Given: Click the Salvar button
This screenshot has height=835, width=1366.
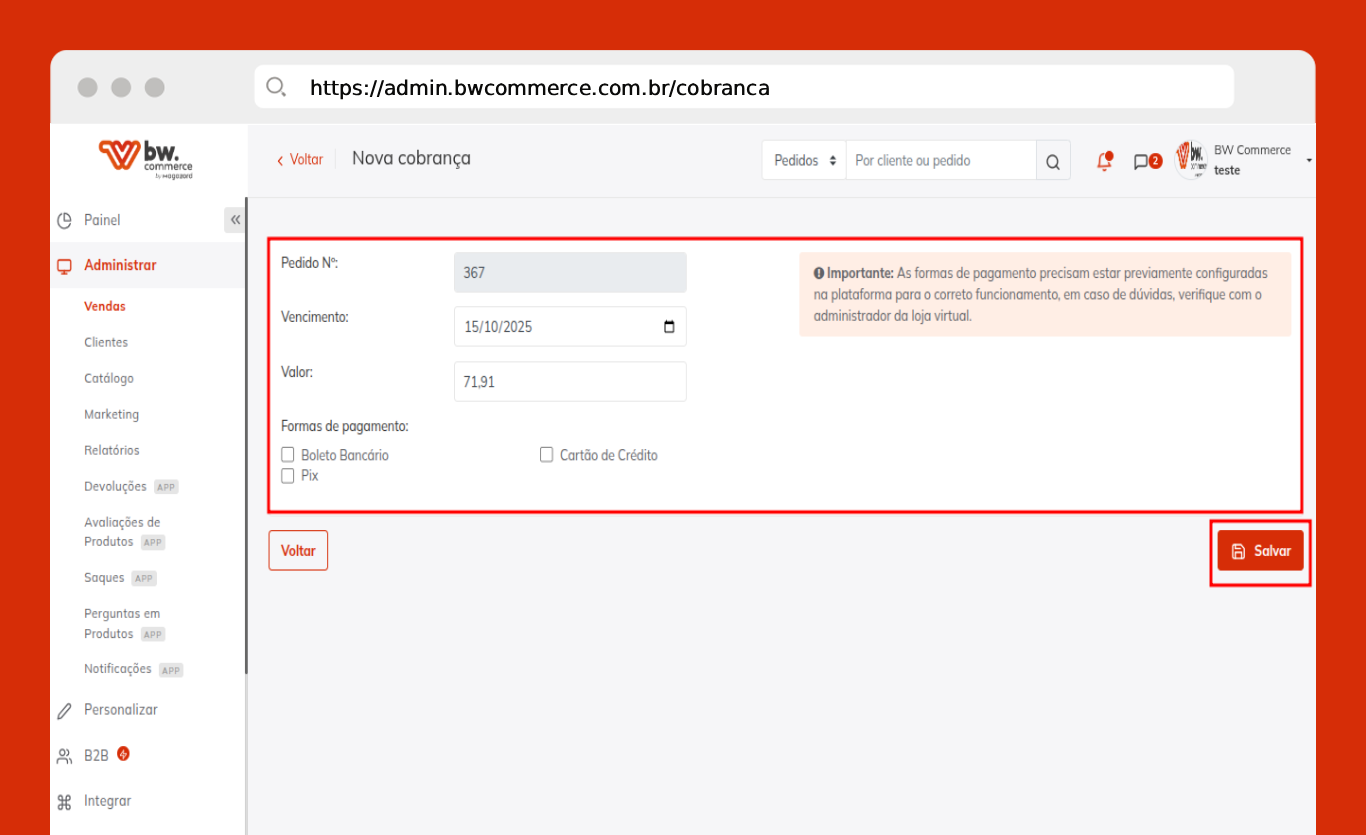Looking at the screenshot, I should (1260, 551).
